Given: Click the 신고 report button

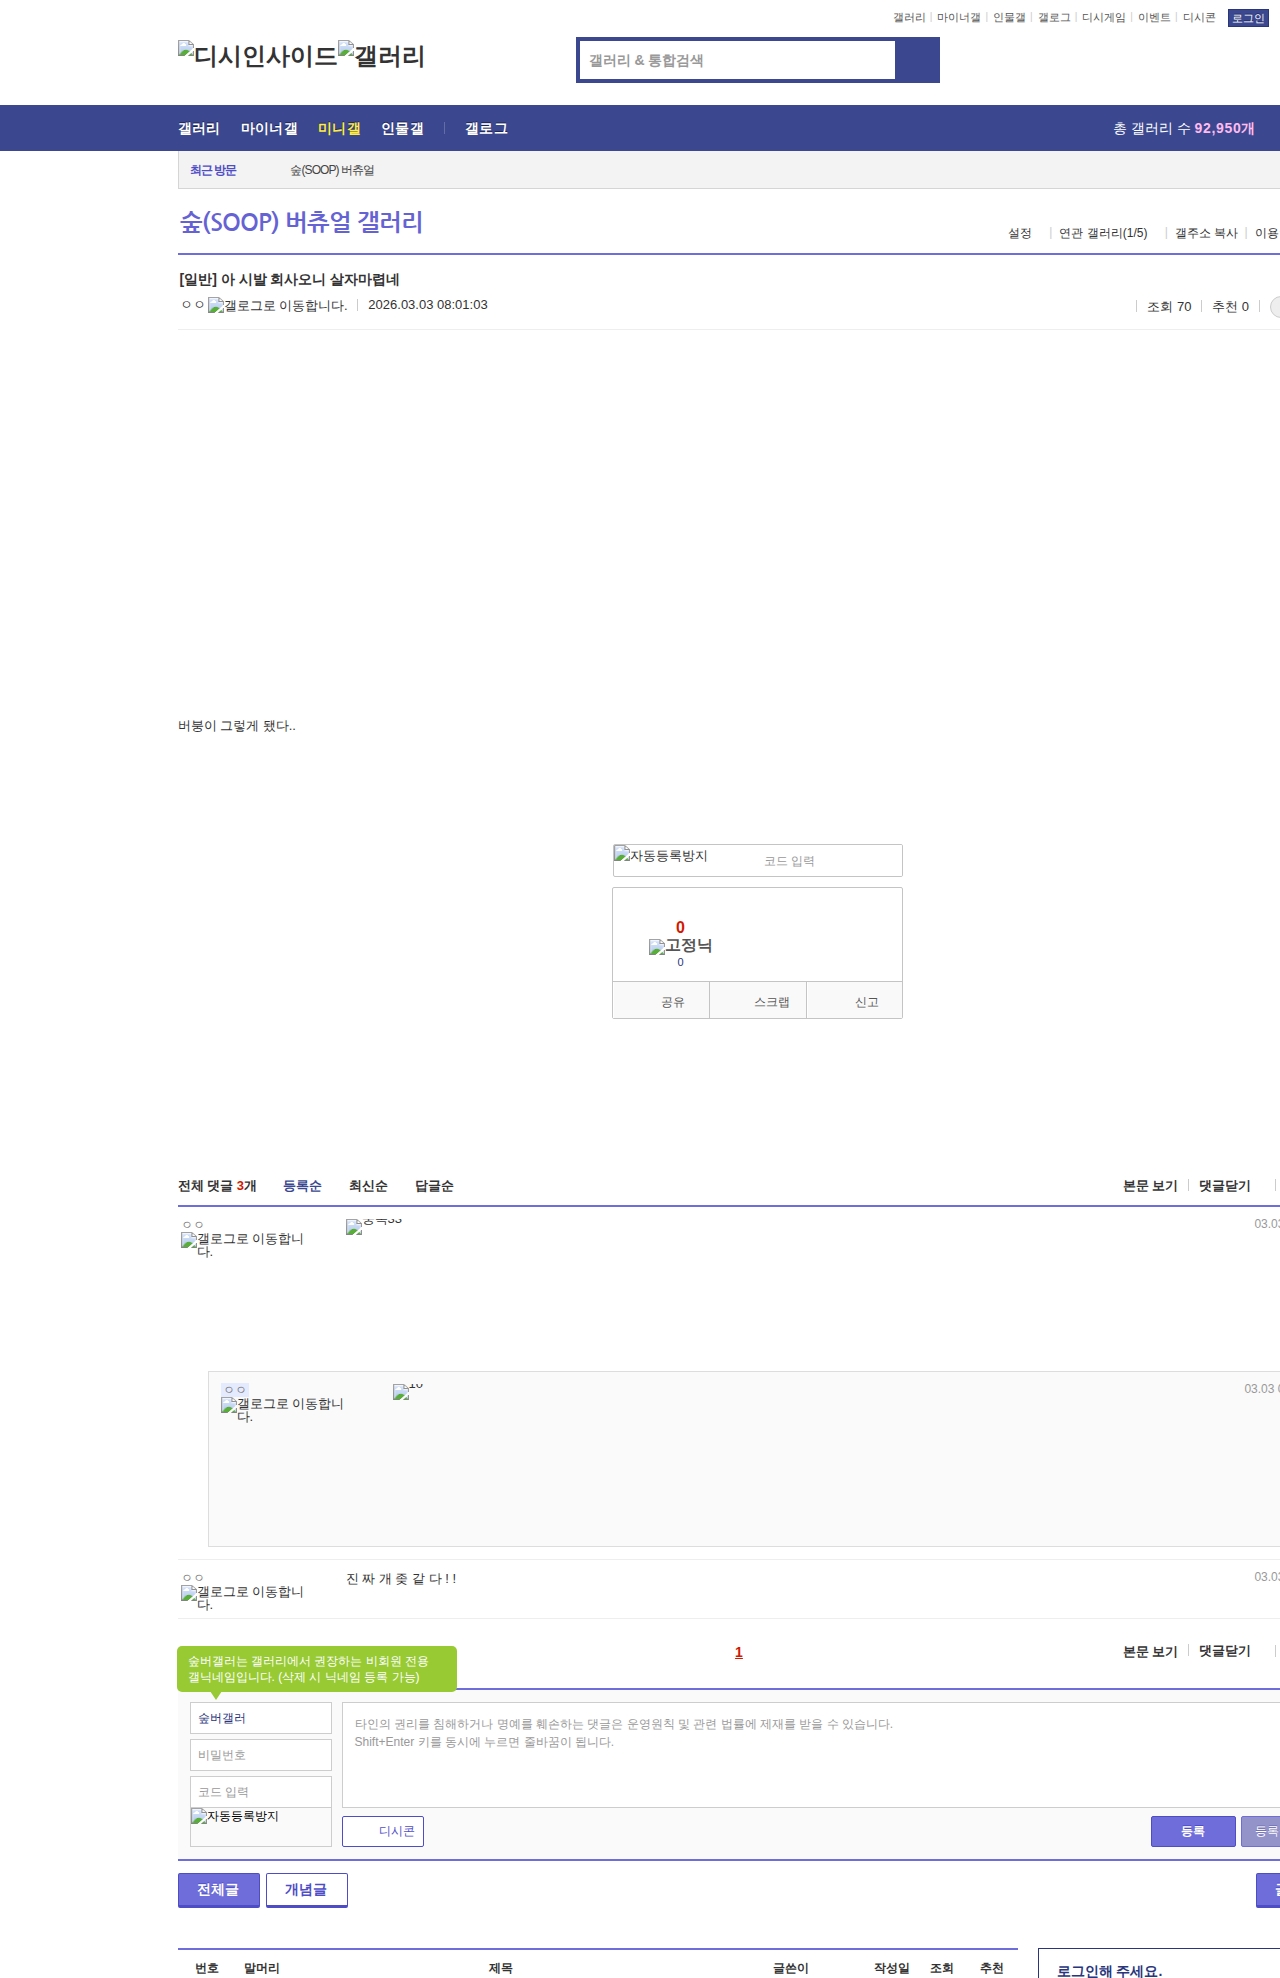Looking at the screenshot, I should (866, 1002).
